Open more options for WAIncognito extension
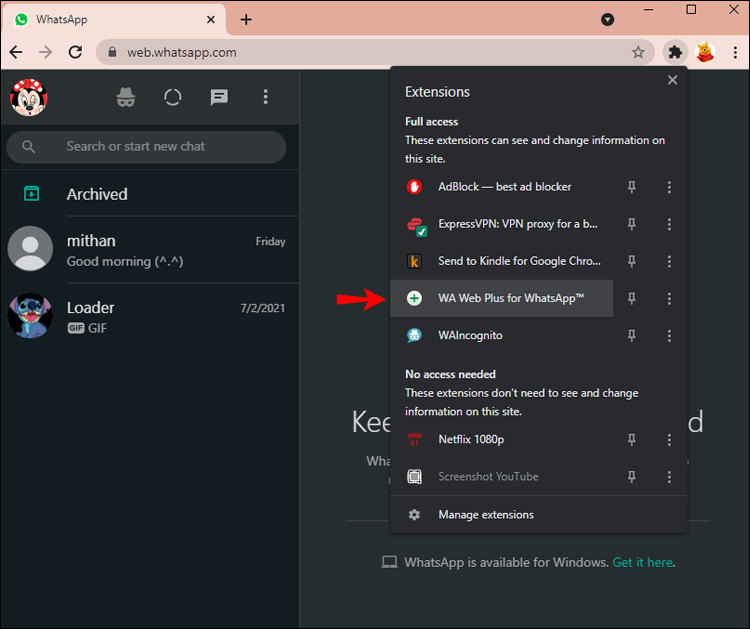Screen dimensions: 750x629 (x=669, y=336)
